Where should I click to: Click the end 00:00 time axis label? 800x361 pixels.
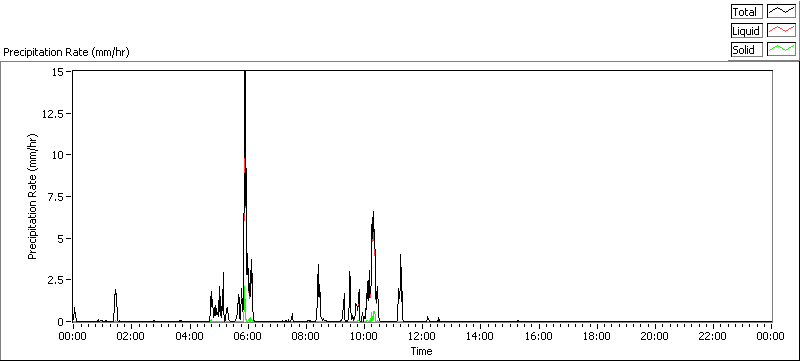tap(771, 336)
